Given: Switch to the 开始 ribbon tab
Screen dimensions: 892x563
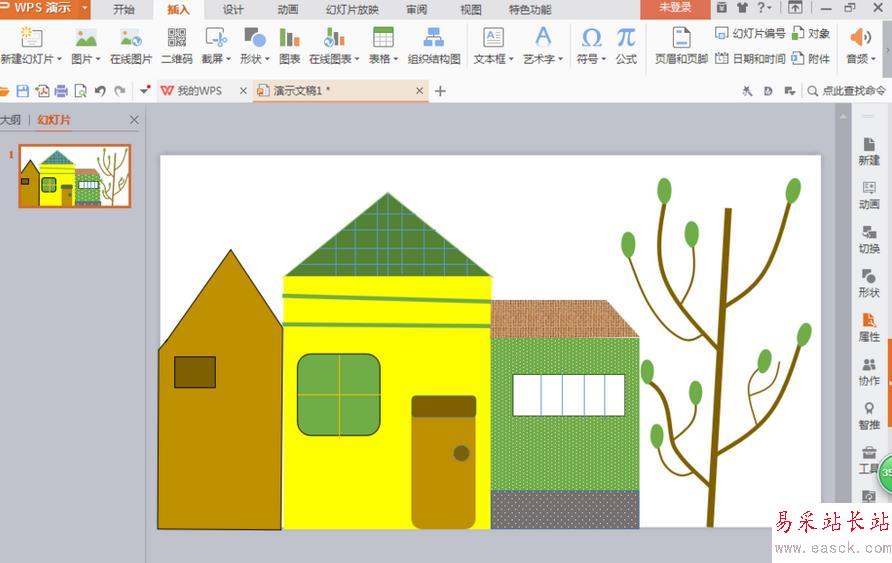Looking at the screenshot, I should click(x=123, y=10).
